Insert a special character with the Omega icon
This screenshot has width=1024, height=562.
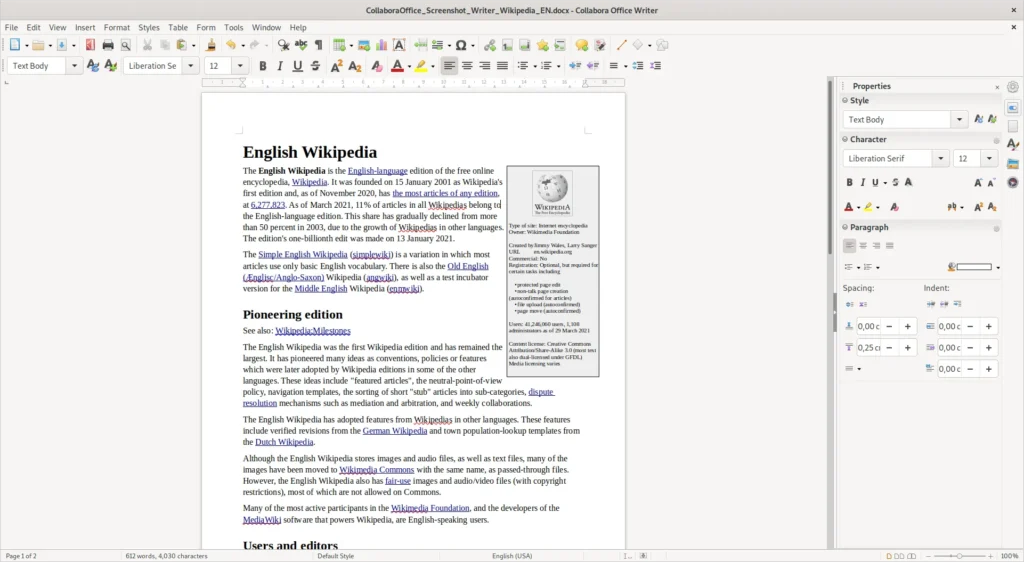pyautogui.click(x=460, y=45)
